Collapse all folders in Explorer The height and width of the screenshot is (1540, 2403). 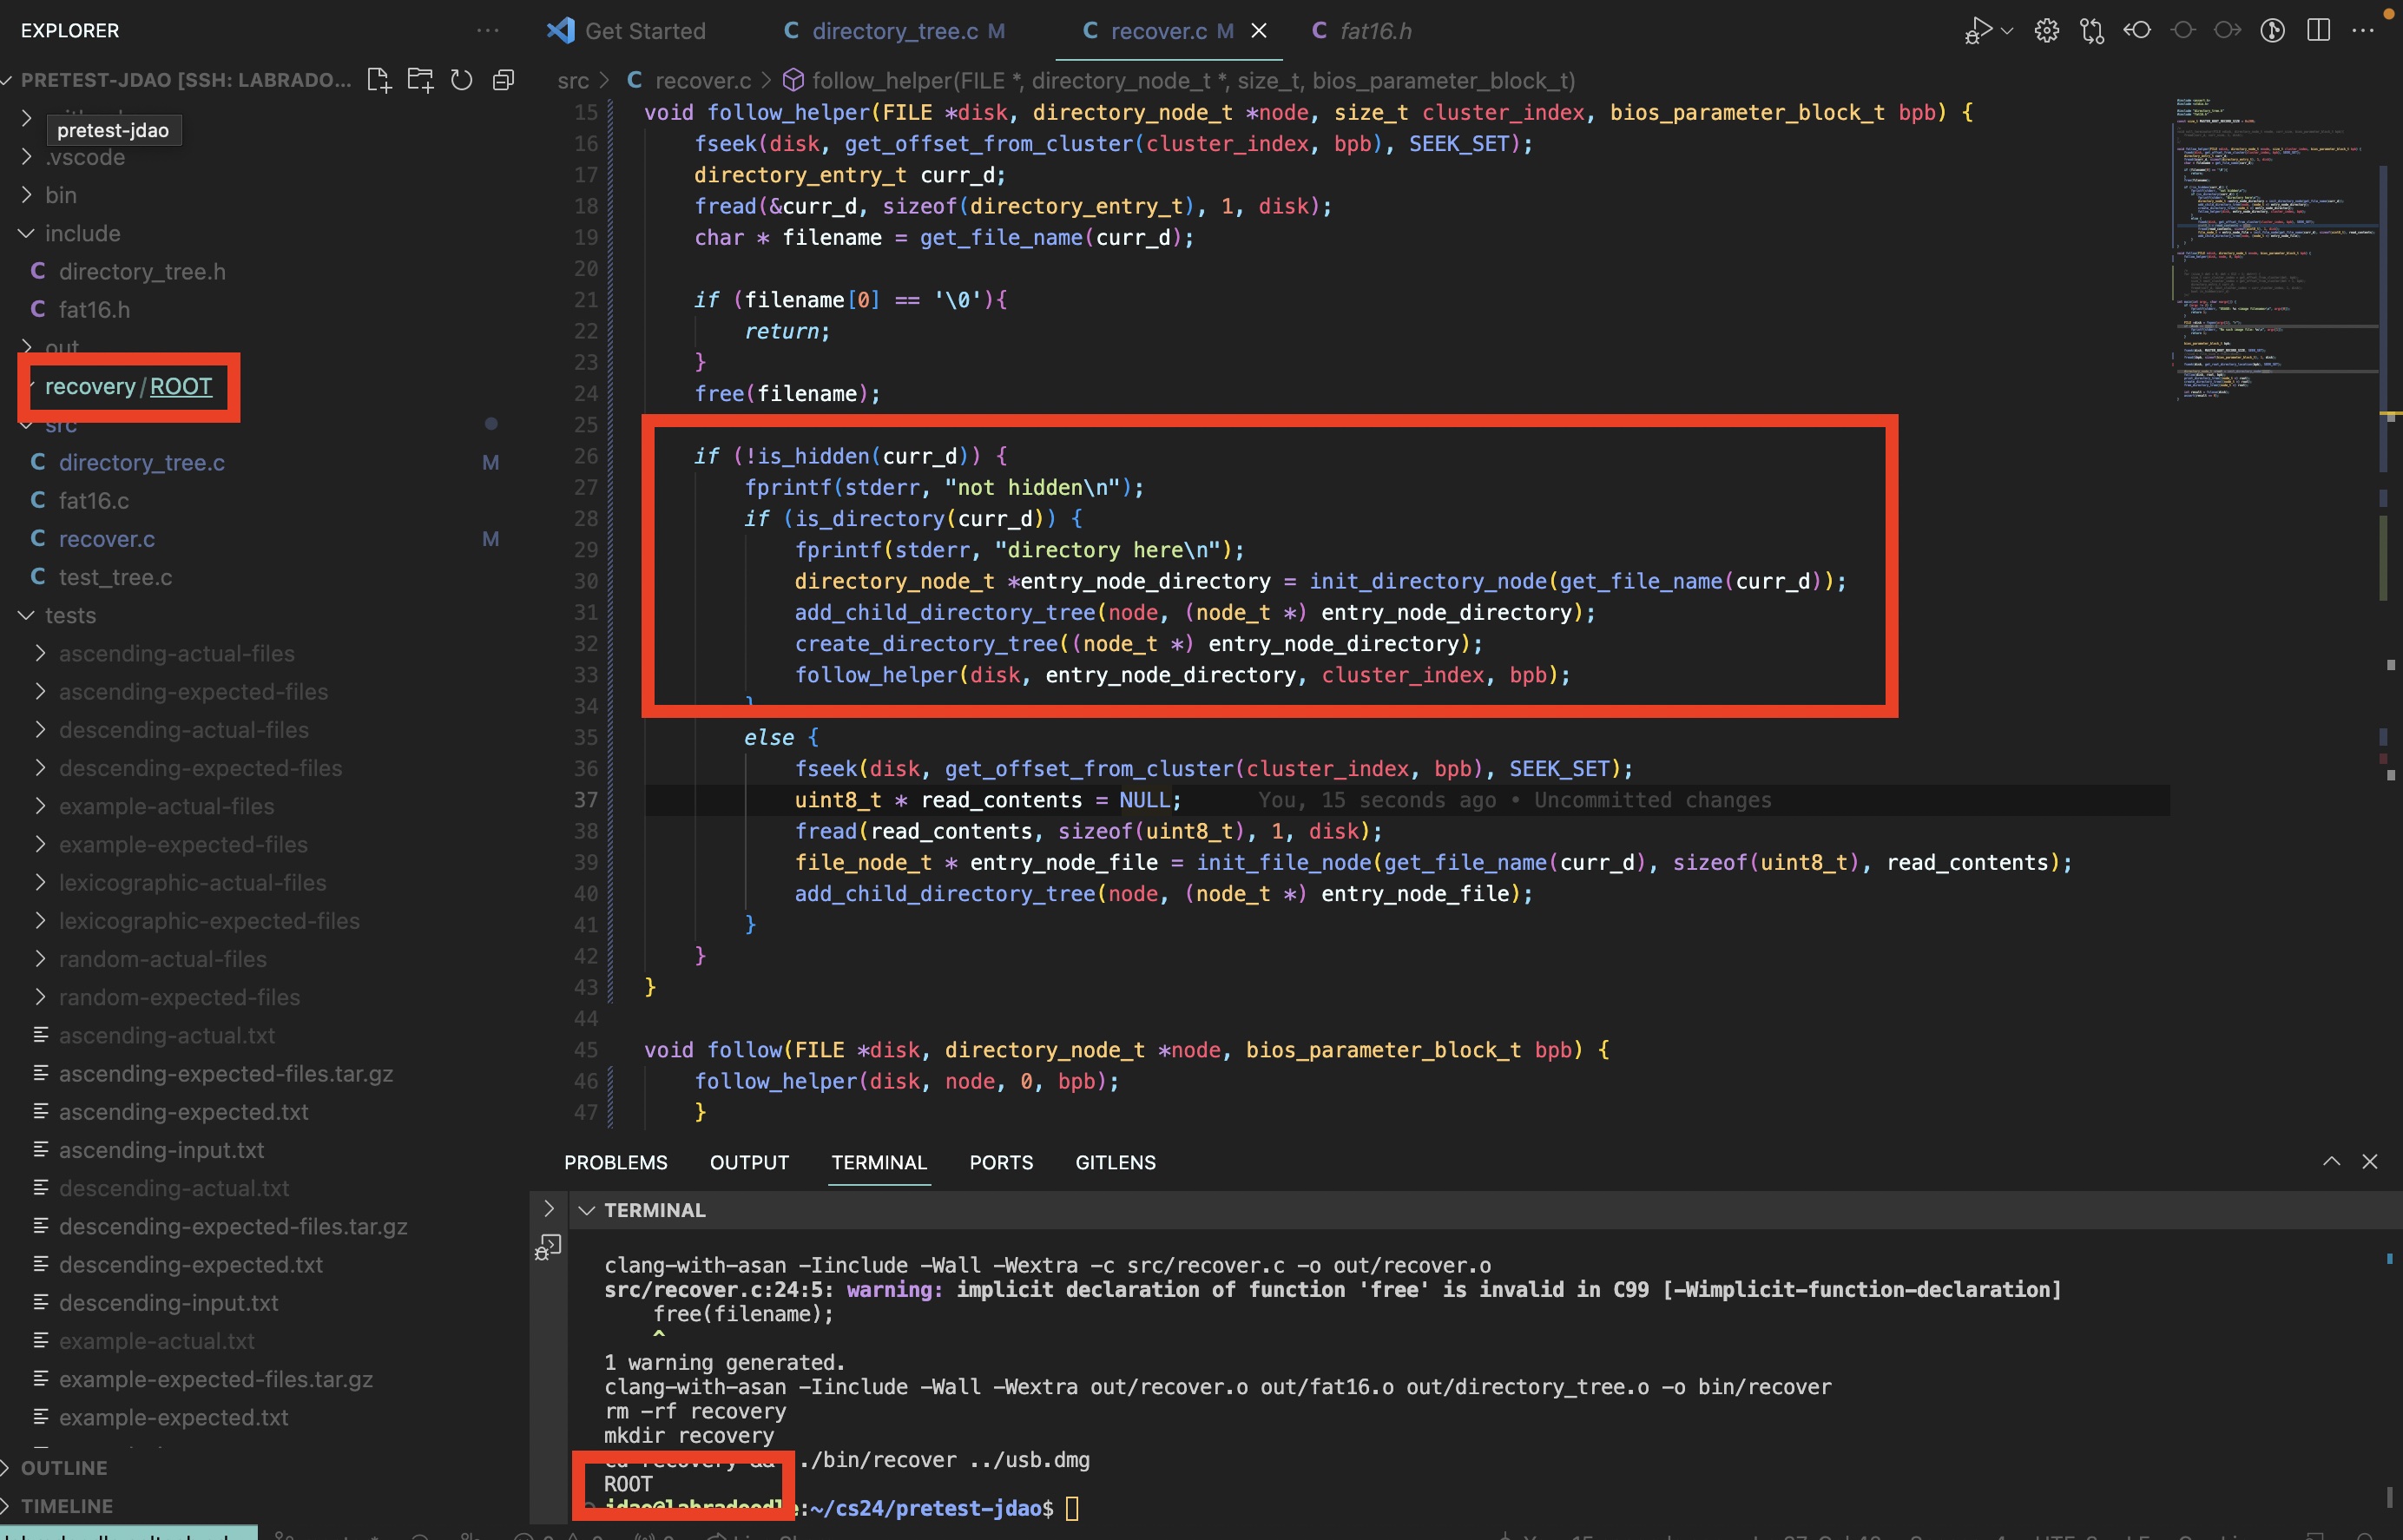pos(504,80)
